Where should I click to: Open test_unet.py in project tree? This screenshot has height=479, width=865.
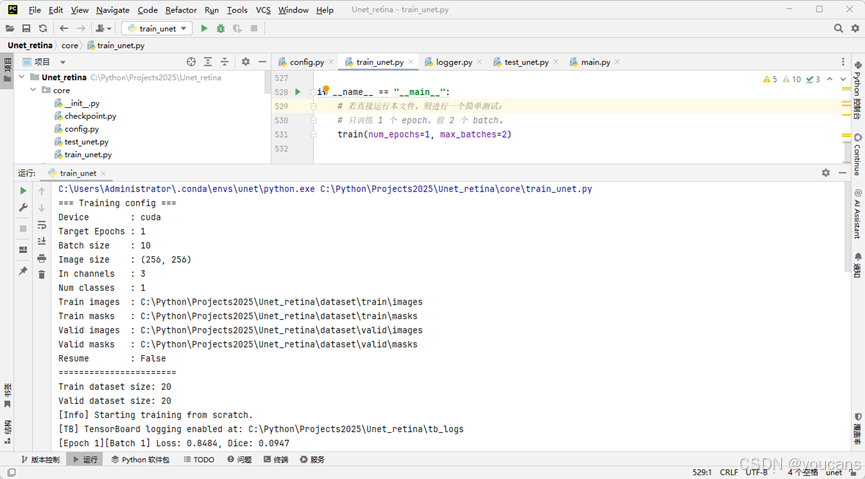pos(86,142)
